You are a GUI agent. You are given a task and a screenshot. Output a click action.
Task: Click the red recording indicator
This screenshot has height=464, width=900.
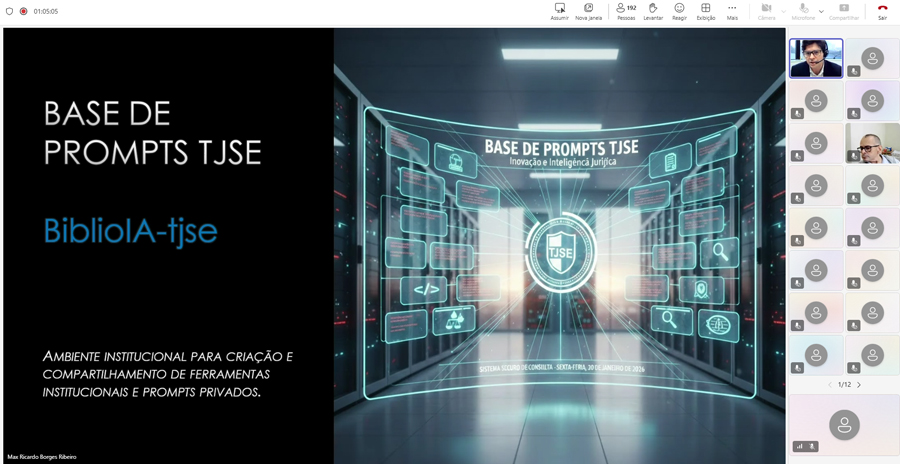point(24,11)
